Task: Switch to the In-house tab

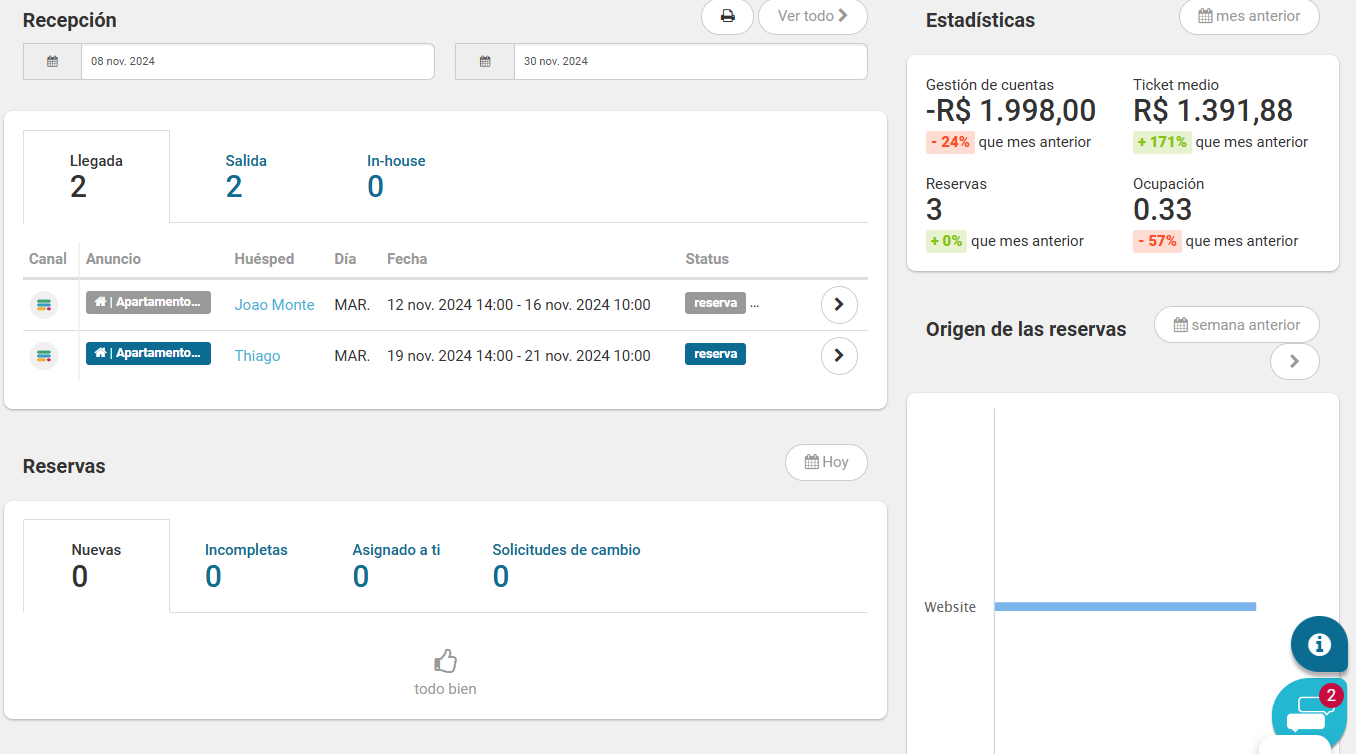Action: (x=396, y=176)
